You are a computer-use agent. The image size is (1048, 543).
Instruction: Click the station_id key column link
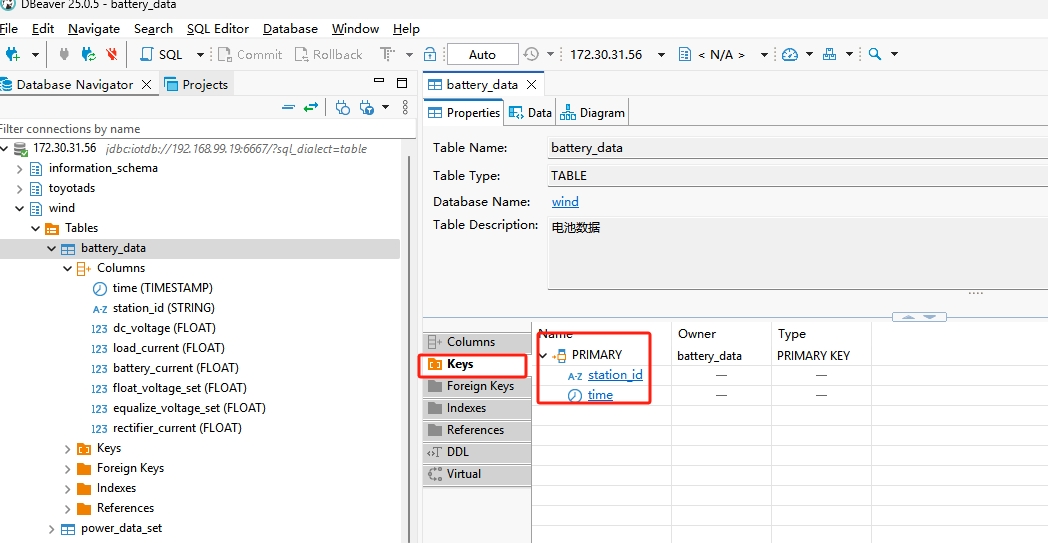tap(614, 375)
